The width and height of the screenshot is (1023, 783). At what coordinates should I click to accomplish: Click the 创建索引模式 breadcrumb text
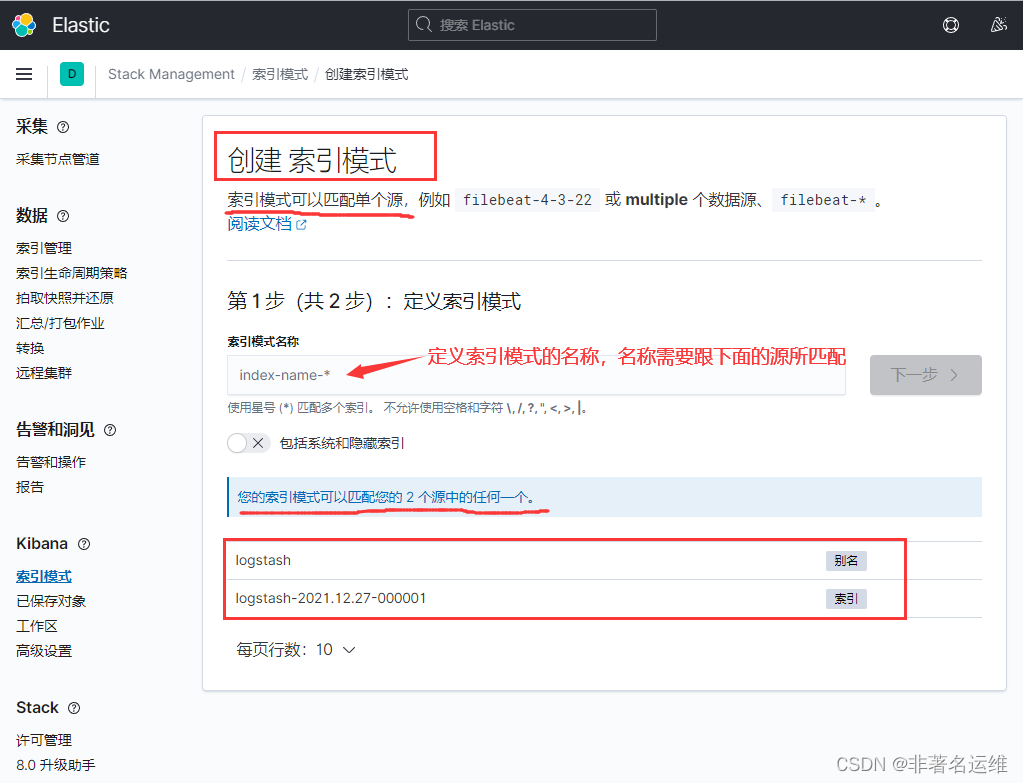(367, 74)
